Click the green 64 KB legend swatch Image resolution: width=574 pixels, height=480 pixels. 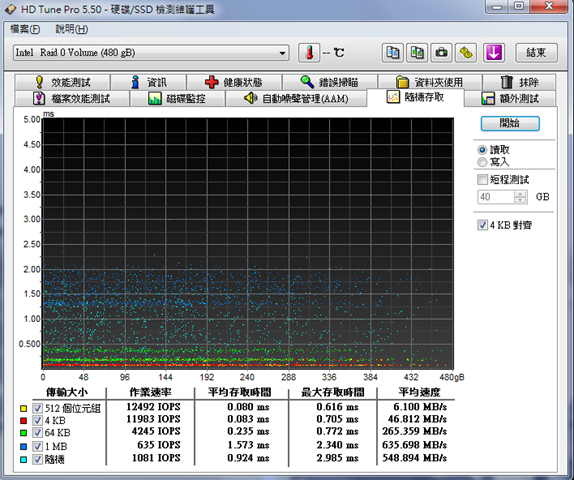23,433
